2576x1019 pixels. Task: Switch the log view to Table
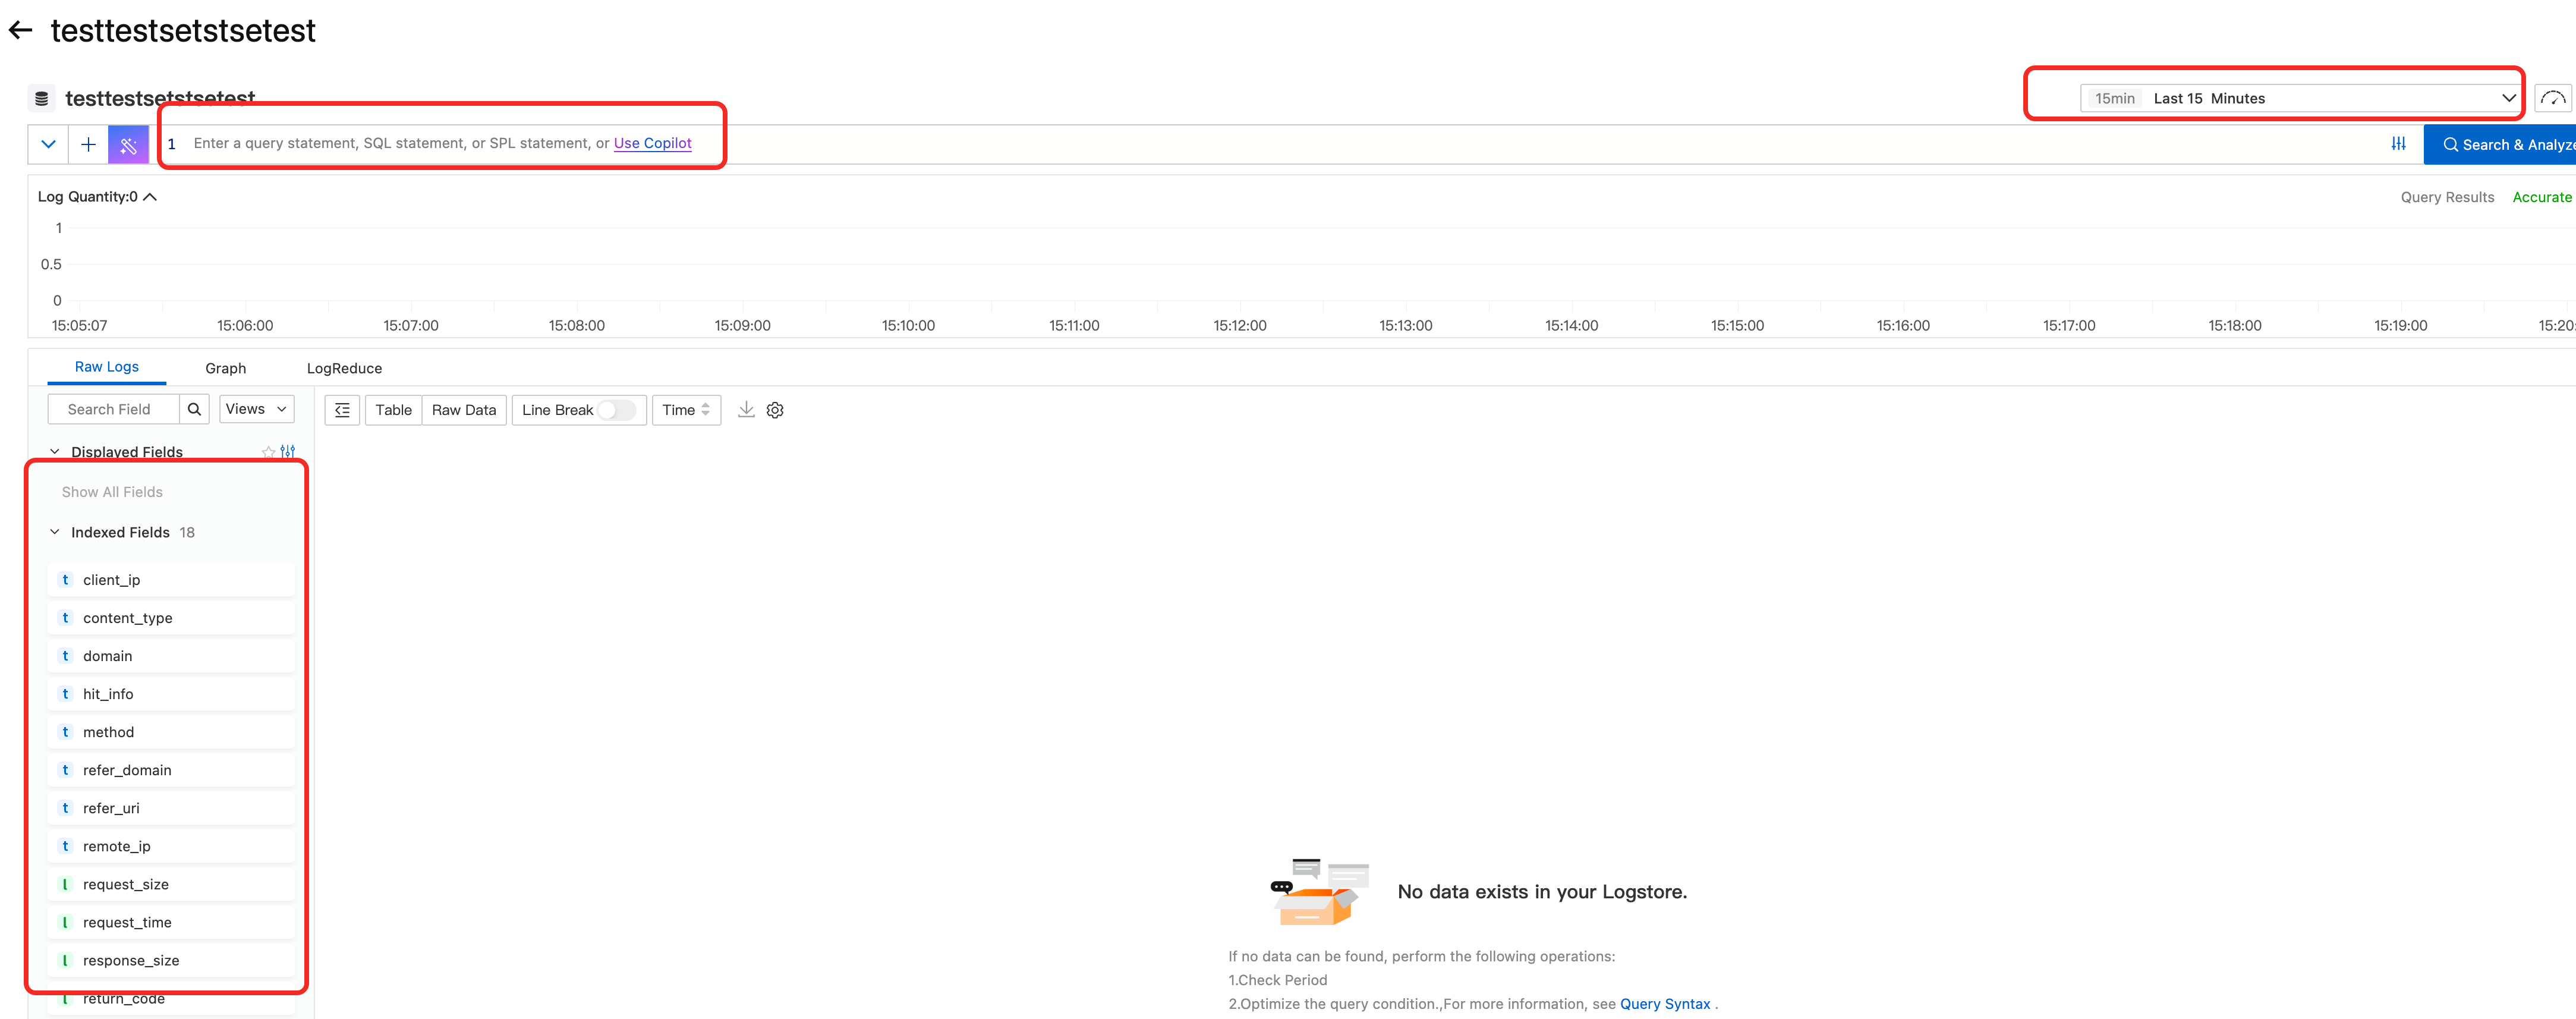pos(393,410)
